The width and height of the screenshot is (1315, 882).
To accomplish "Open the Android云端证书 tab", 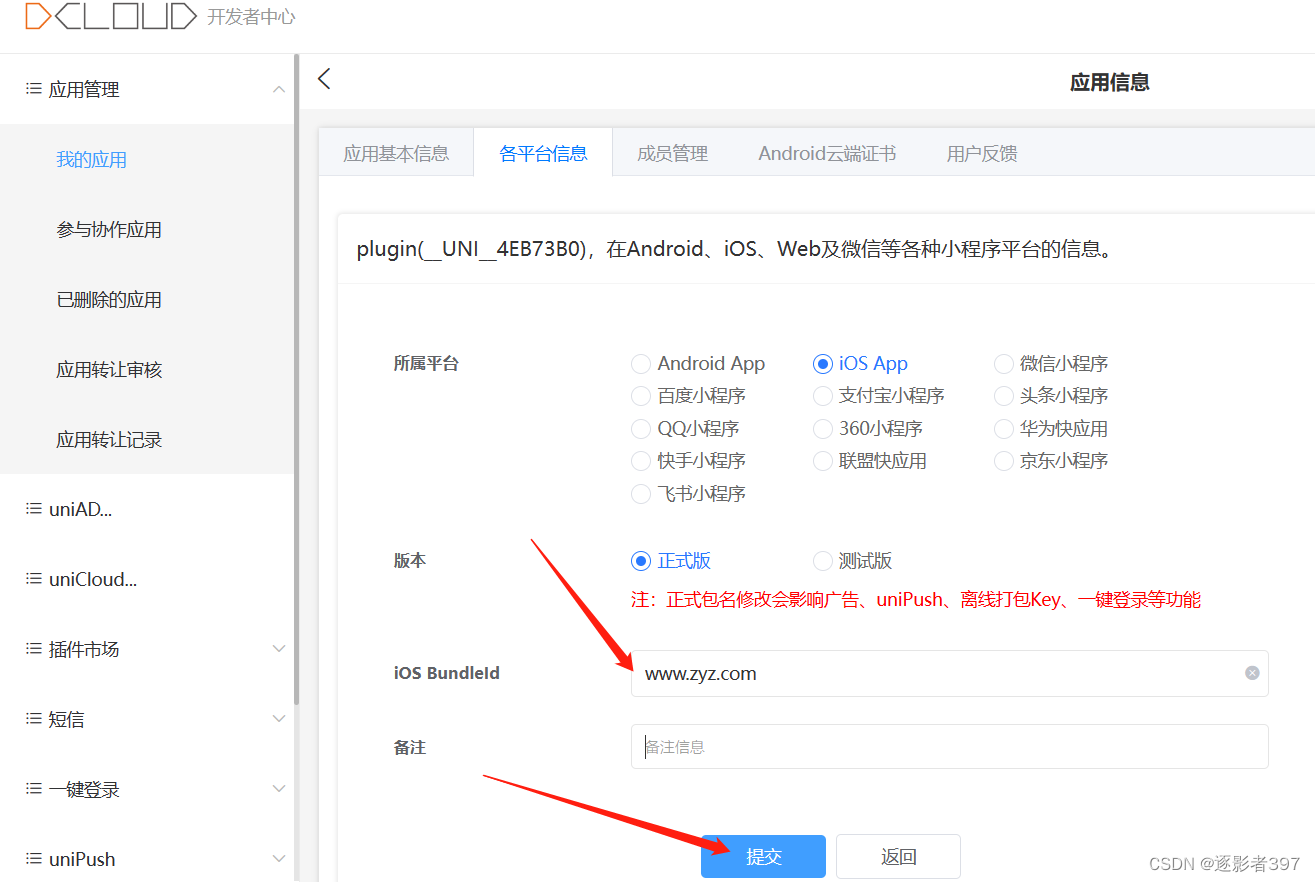I will coord(827,153).
